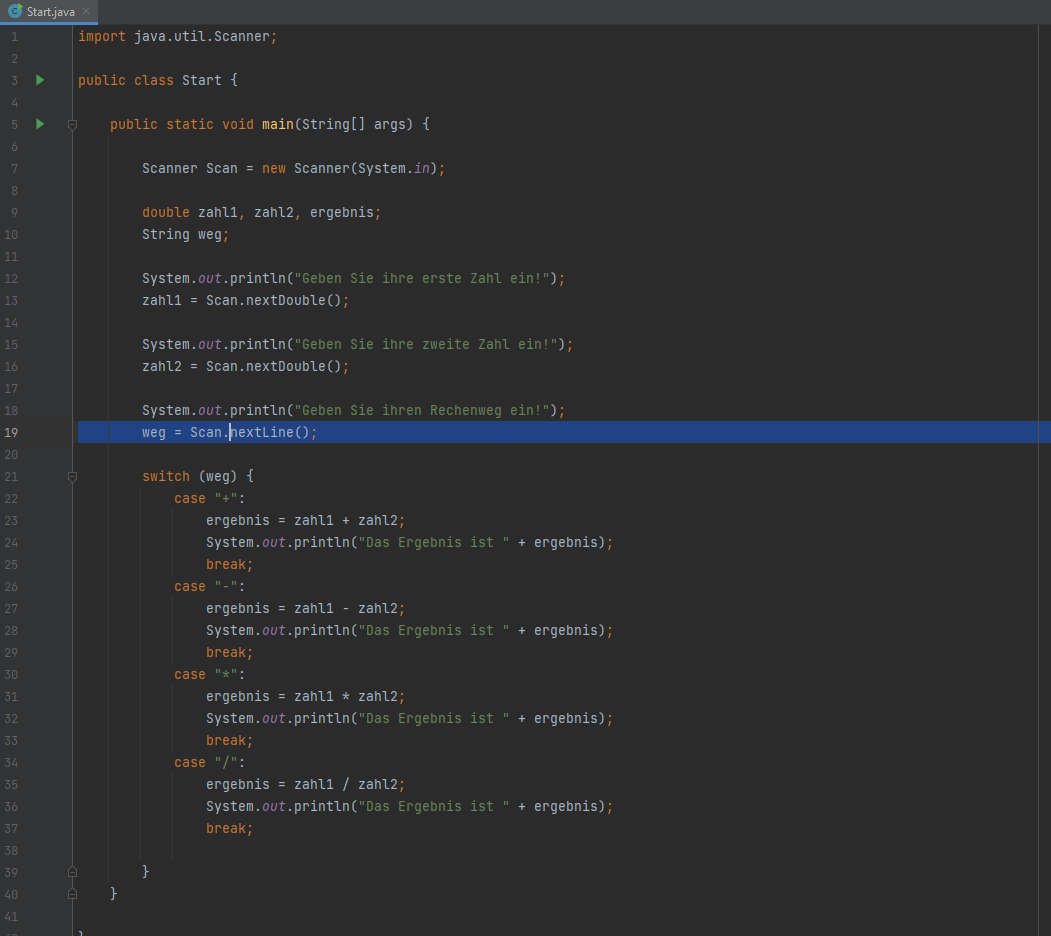
Task: Click the ergebnis variable in double declaration
Action: pos(344,212)
